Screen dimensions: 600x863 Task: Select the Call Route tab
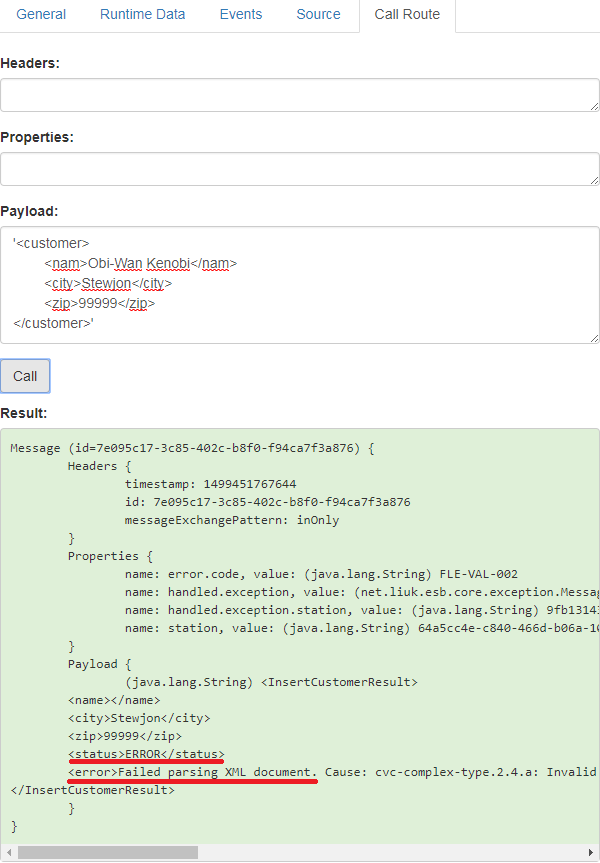point(406,15)
